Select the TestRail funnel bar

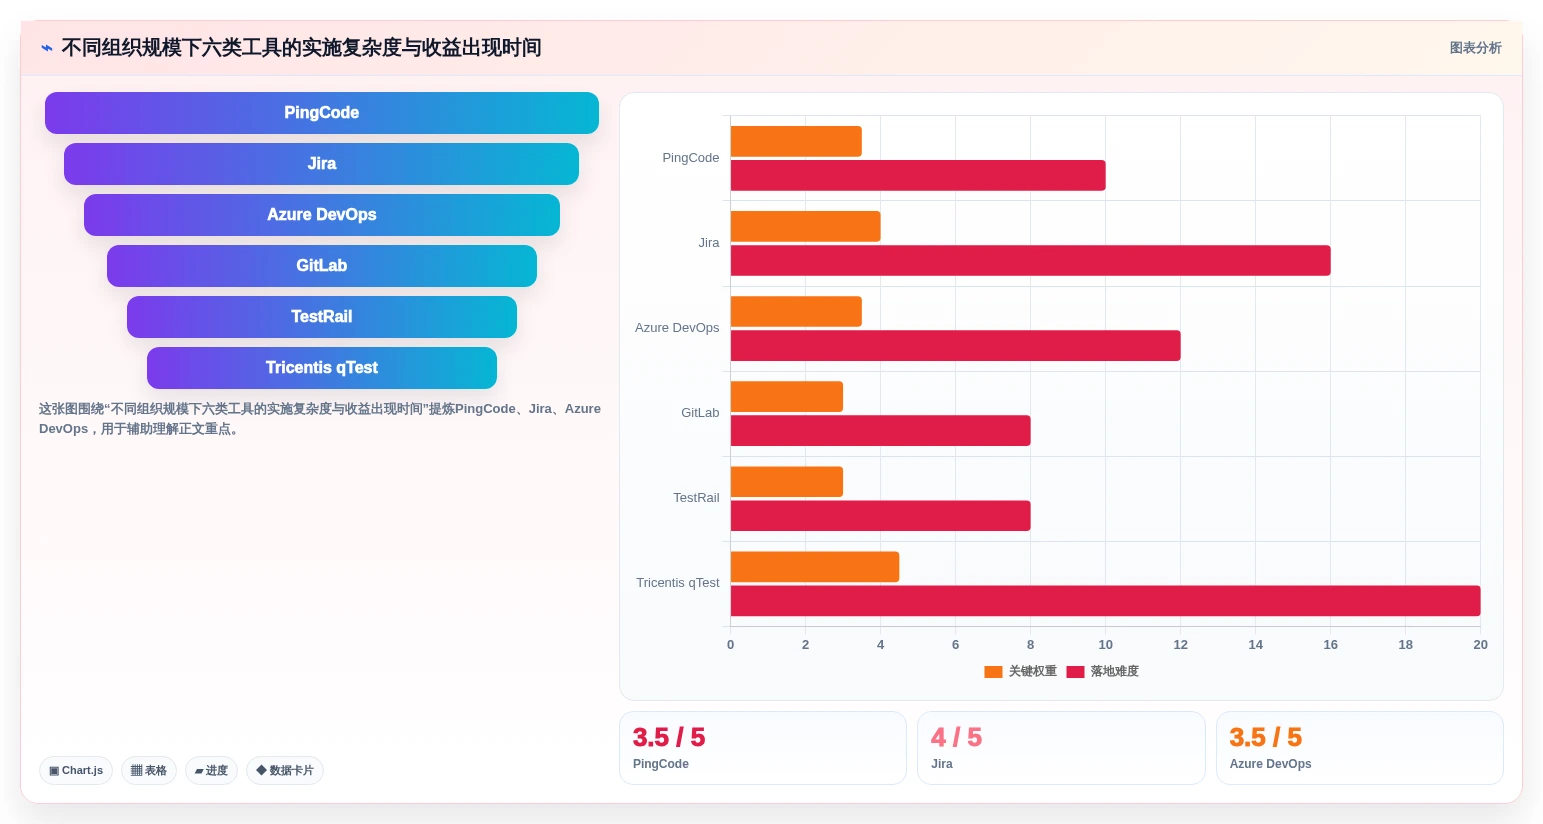322,317
